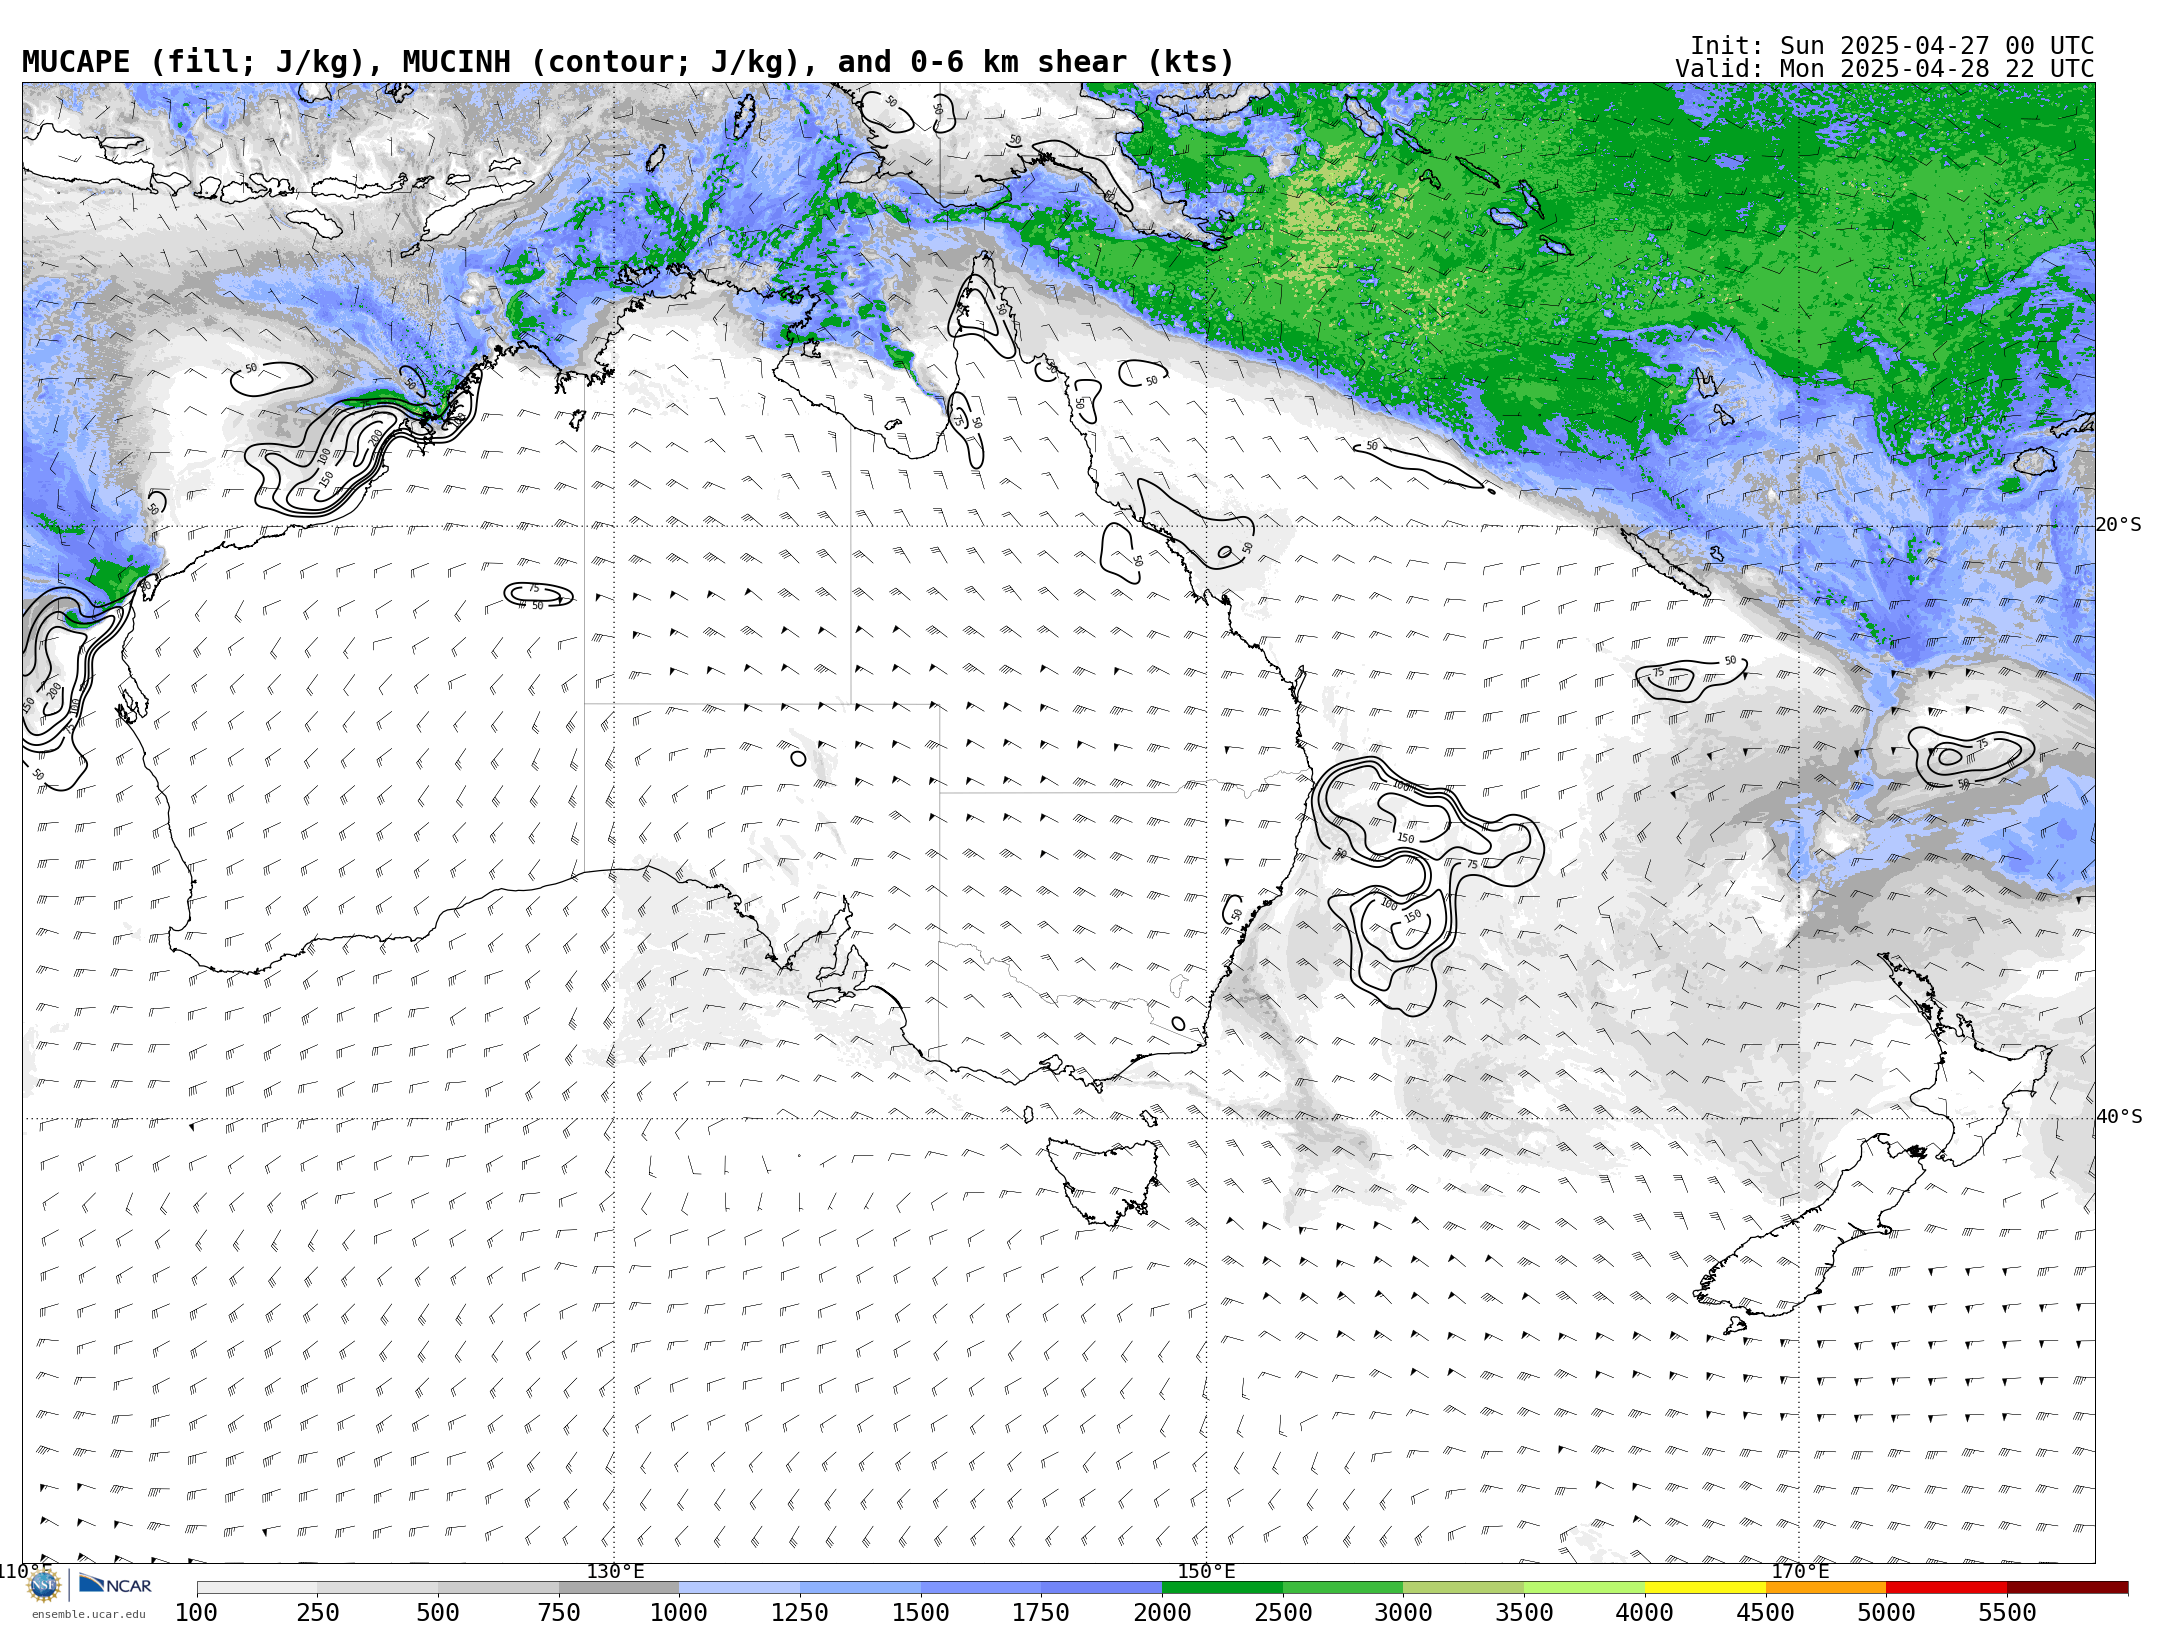Pick the orange 4500–5000 colorbar swatch

tap(1826, 1588)
